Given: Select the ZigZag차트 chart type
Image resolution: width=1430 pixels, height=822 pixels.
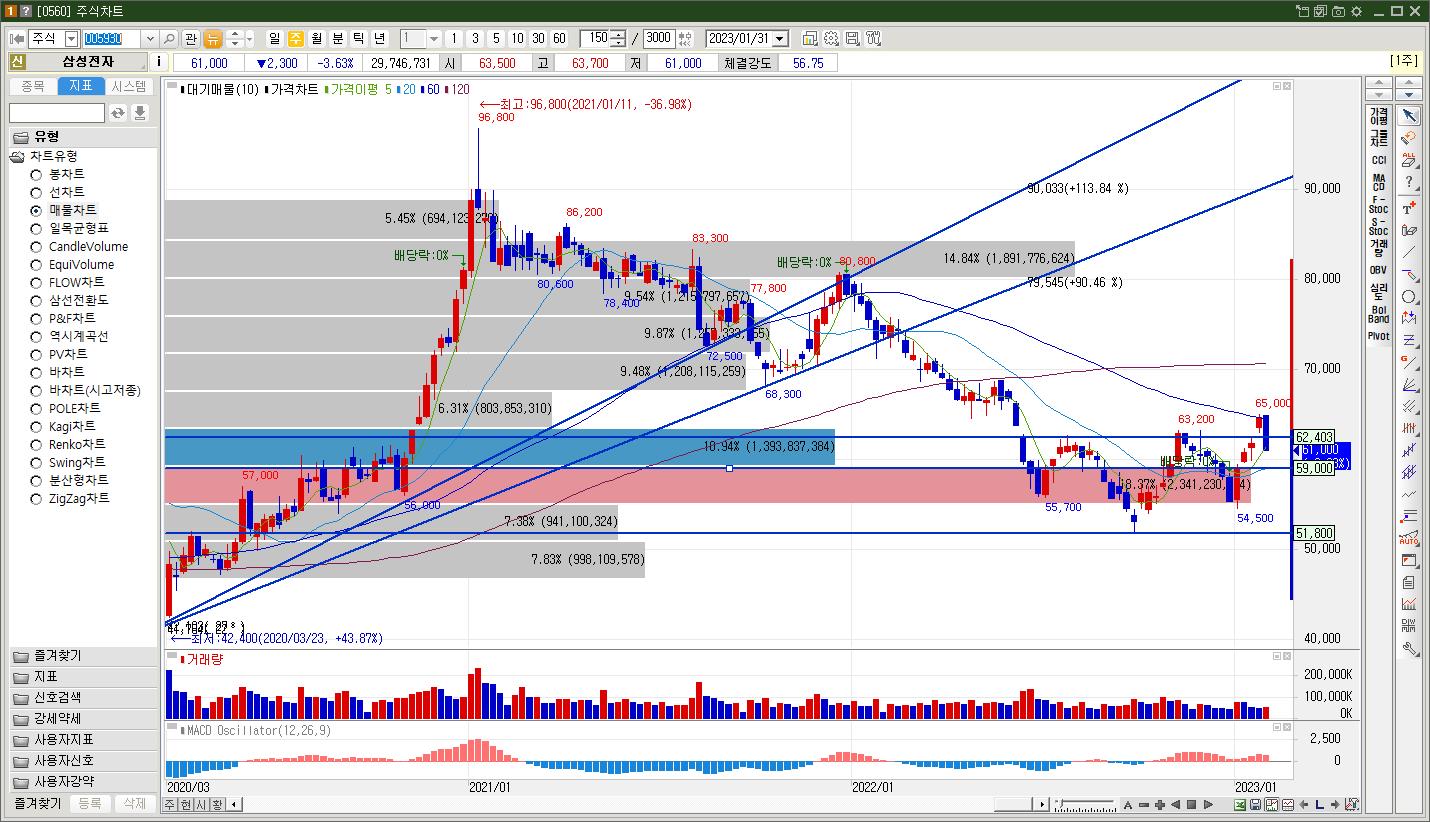Looking at the screenshot, I should click(70, 498).
